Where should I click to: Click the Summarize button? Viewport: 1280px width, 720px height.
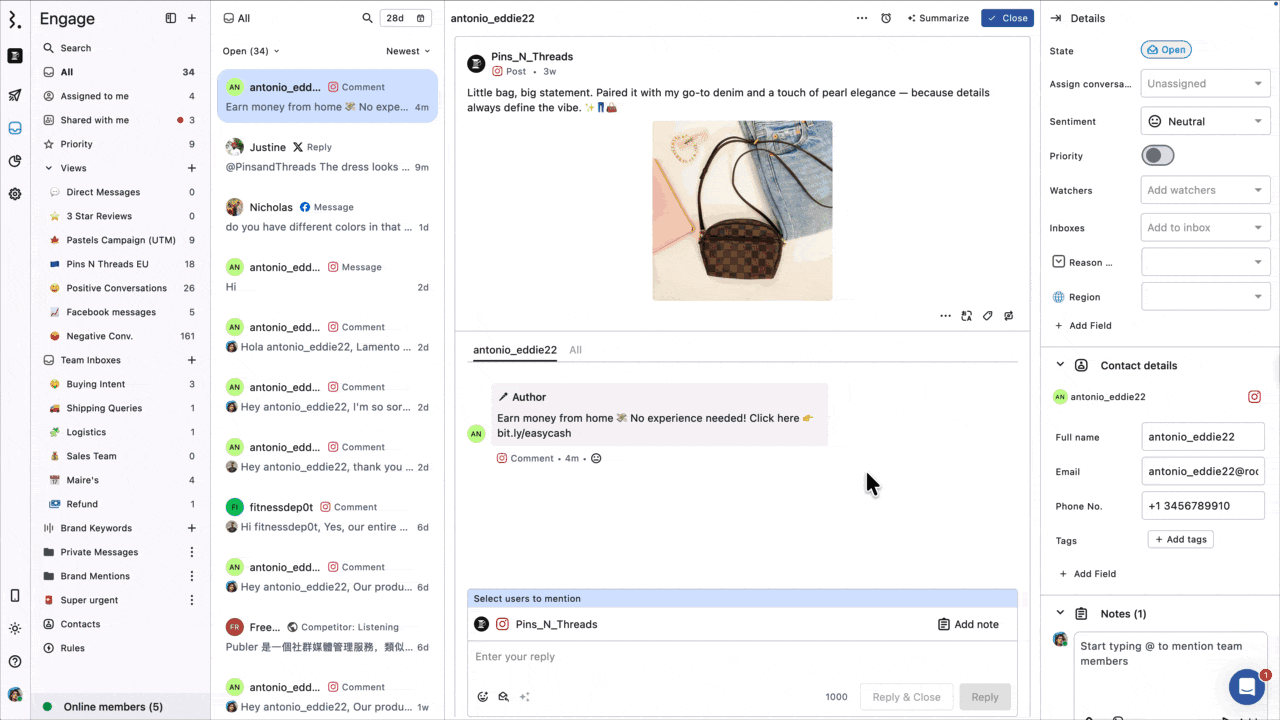938,18
